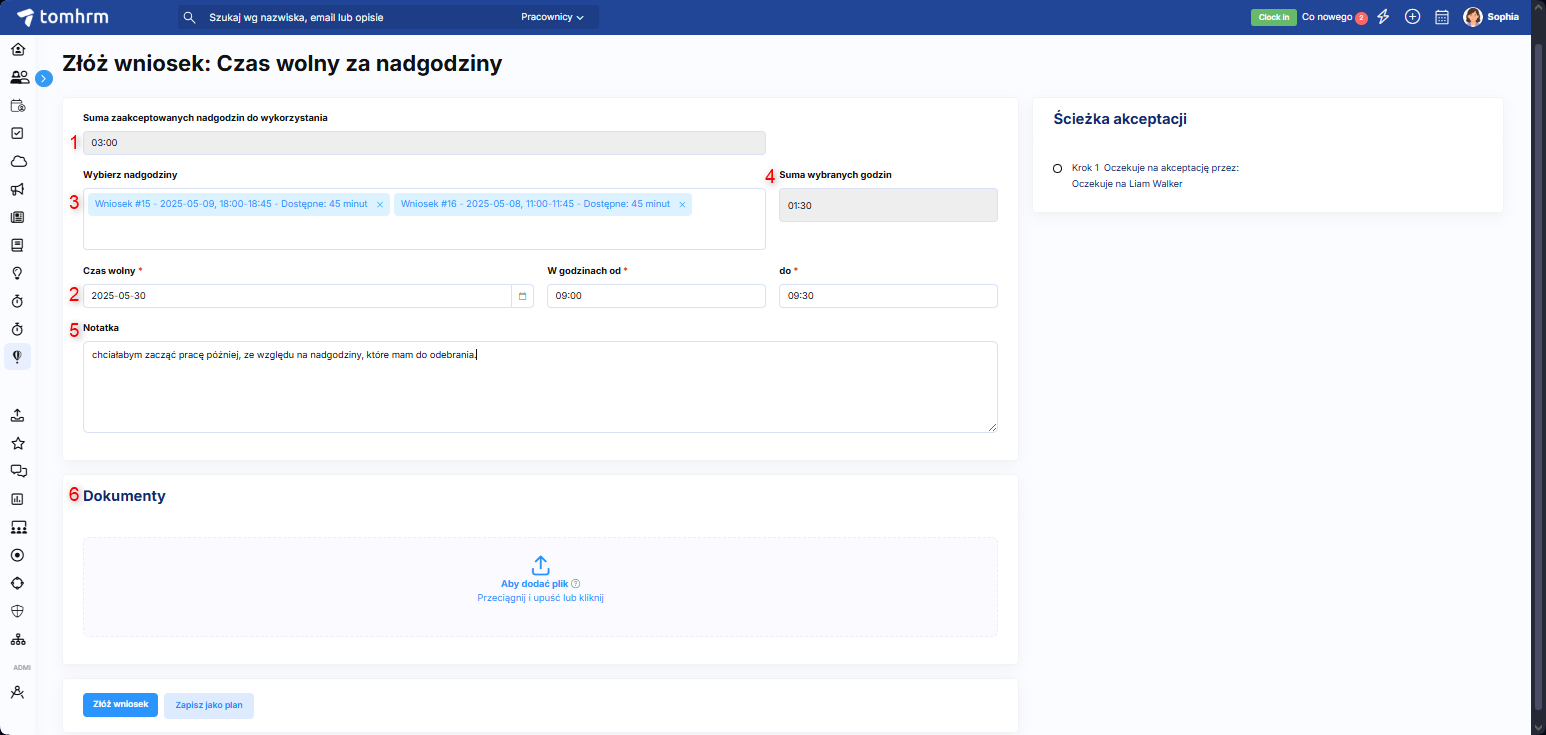The width and height of the screenshot is (1546, 735).
Task: Click the cloud icon in sidebar
Action: coord(17,161)
